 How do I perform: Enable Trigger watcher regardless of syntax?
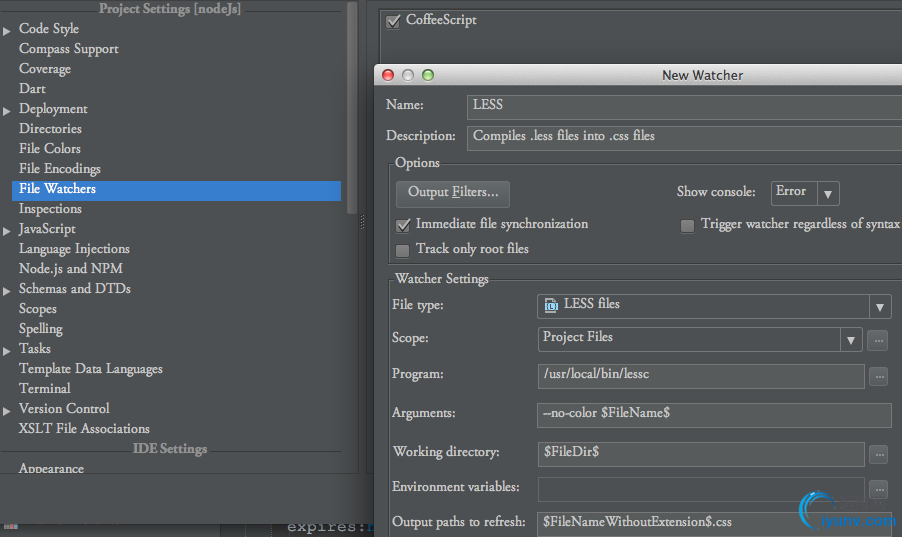(687, 226)
